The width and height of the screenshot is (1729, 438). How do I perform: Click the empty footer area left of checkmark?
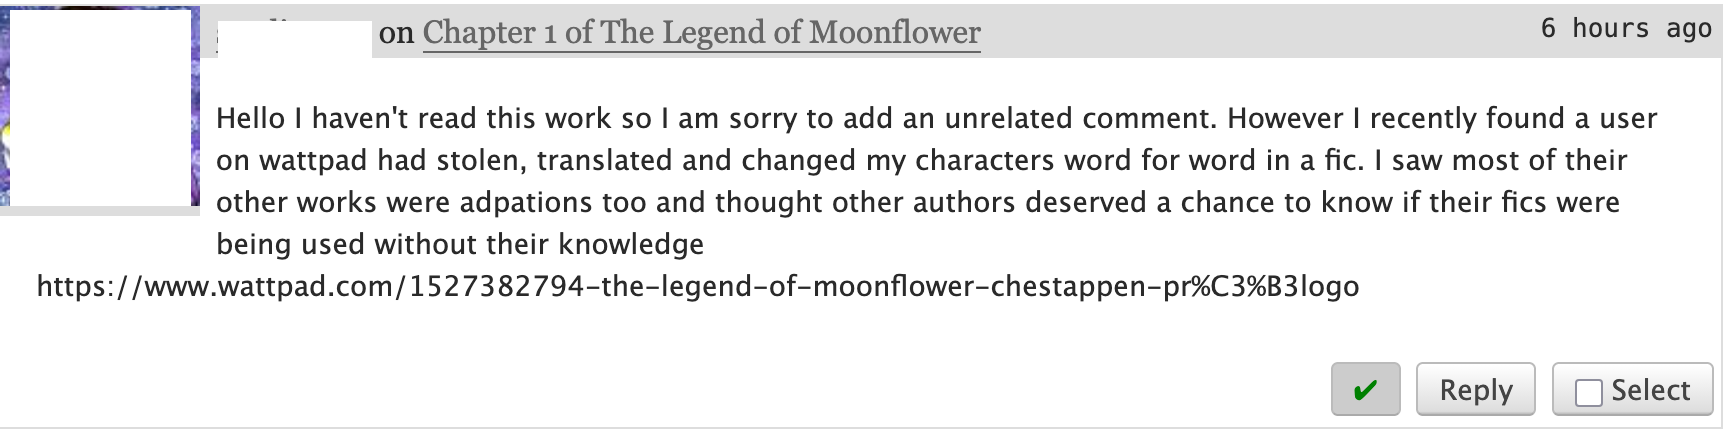tap(700, 390)
